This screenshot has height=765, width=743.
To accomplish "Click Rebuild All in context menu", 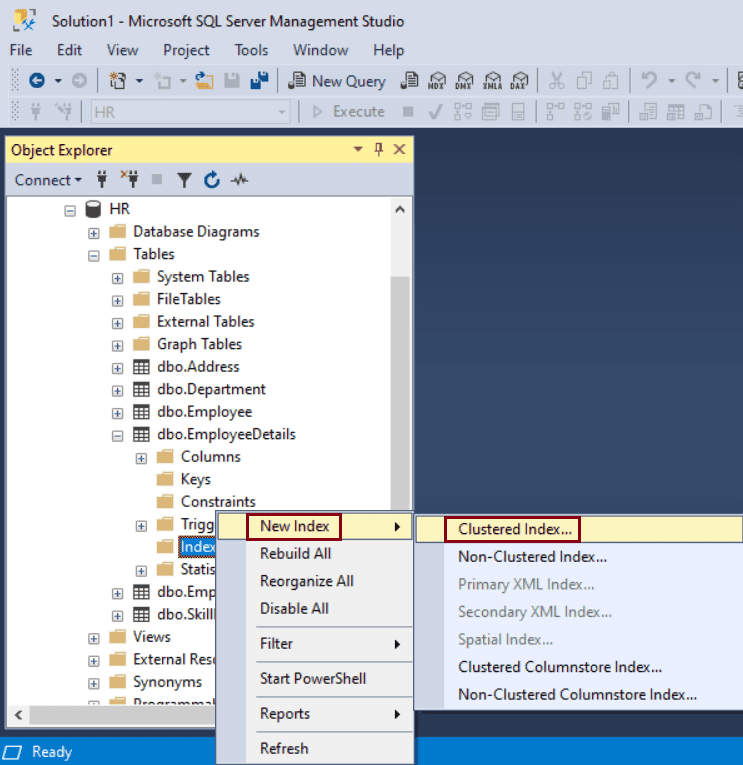I will pos(295,553).
